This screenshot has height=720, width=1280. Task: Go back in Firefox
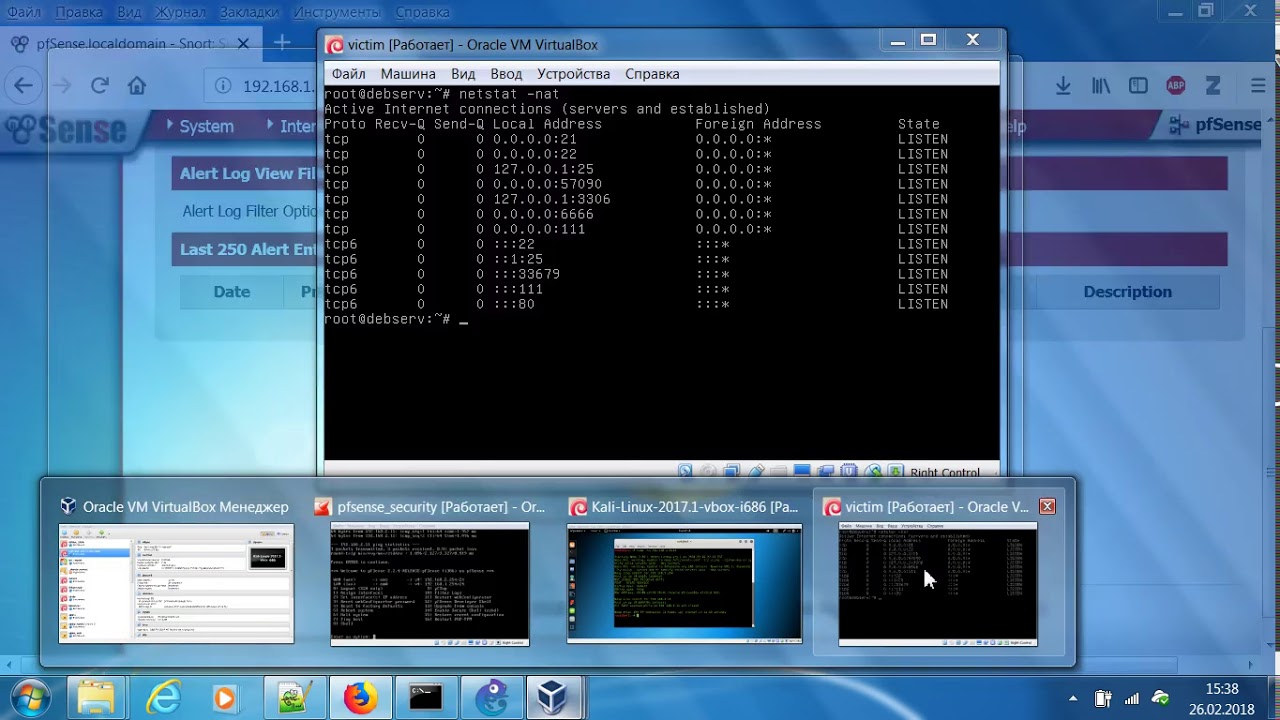tap(23, 86)
